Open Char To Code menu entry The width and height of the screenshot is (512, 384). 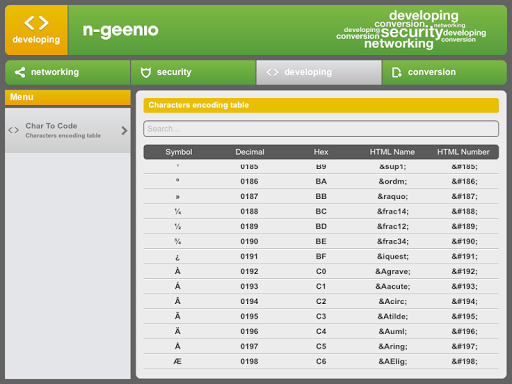click(68, 130)
